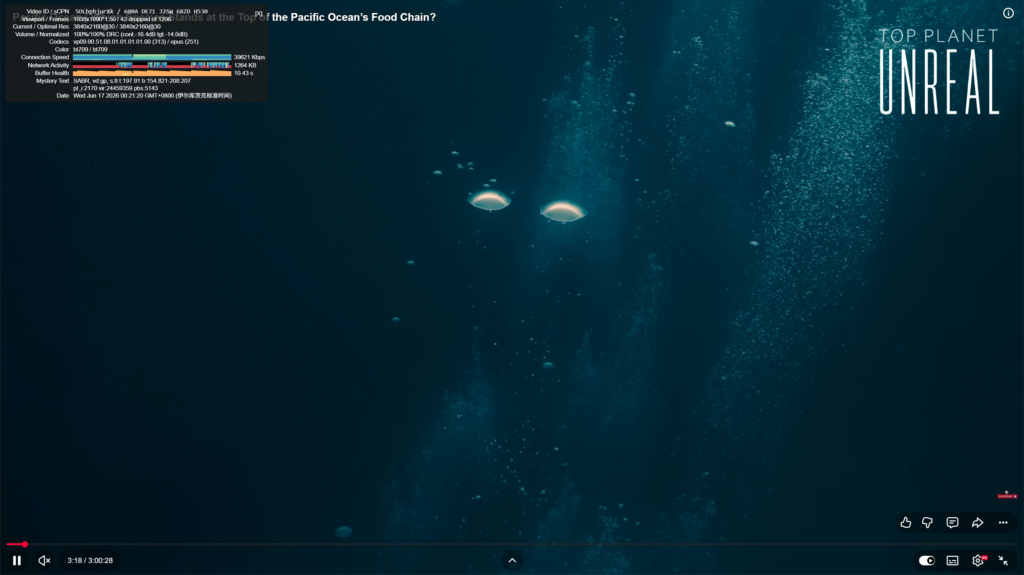Share the video via arrow icon

coord(978,522)
